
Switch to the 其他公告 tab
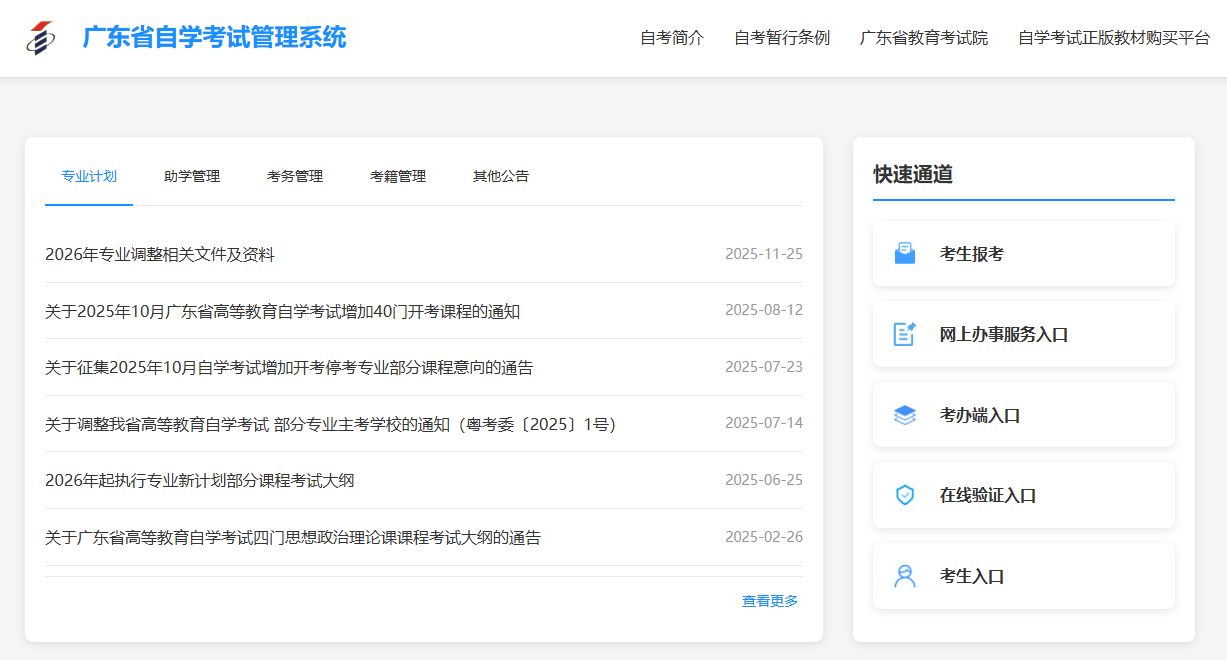[x=501, y=177]
